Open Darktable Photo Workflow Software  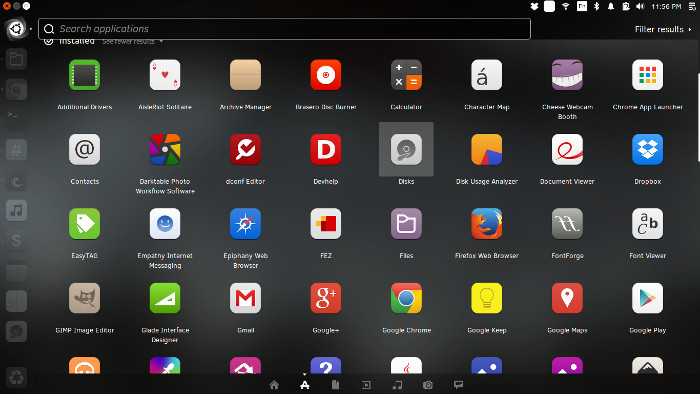click(x=165, y=149)
